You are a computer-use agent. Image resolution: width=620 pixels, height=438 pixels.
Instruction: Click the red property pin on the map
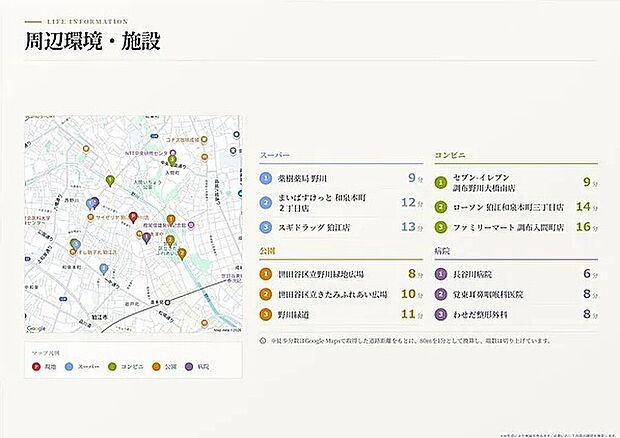tap(133, 217)
